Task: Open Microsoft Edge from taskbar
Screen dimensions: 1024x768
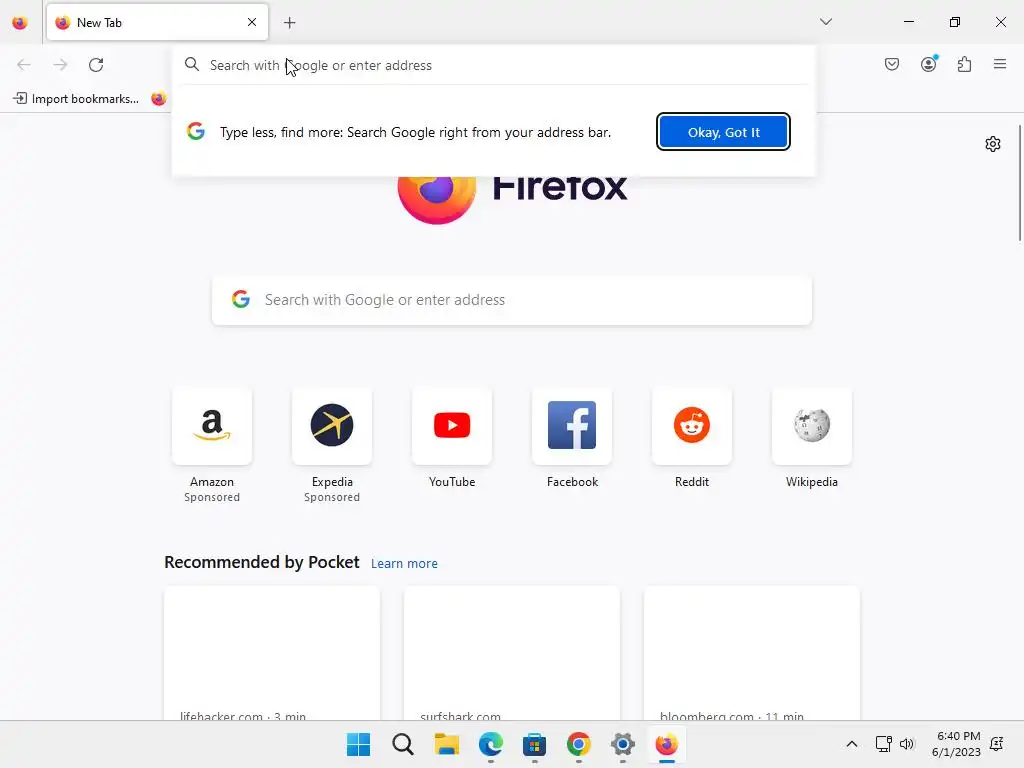Action: pos(490,744)
